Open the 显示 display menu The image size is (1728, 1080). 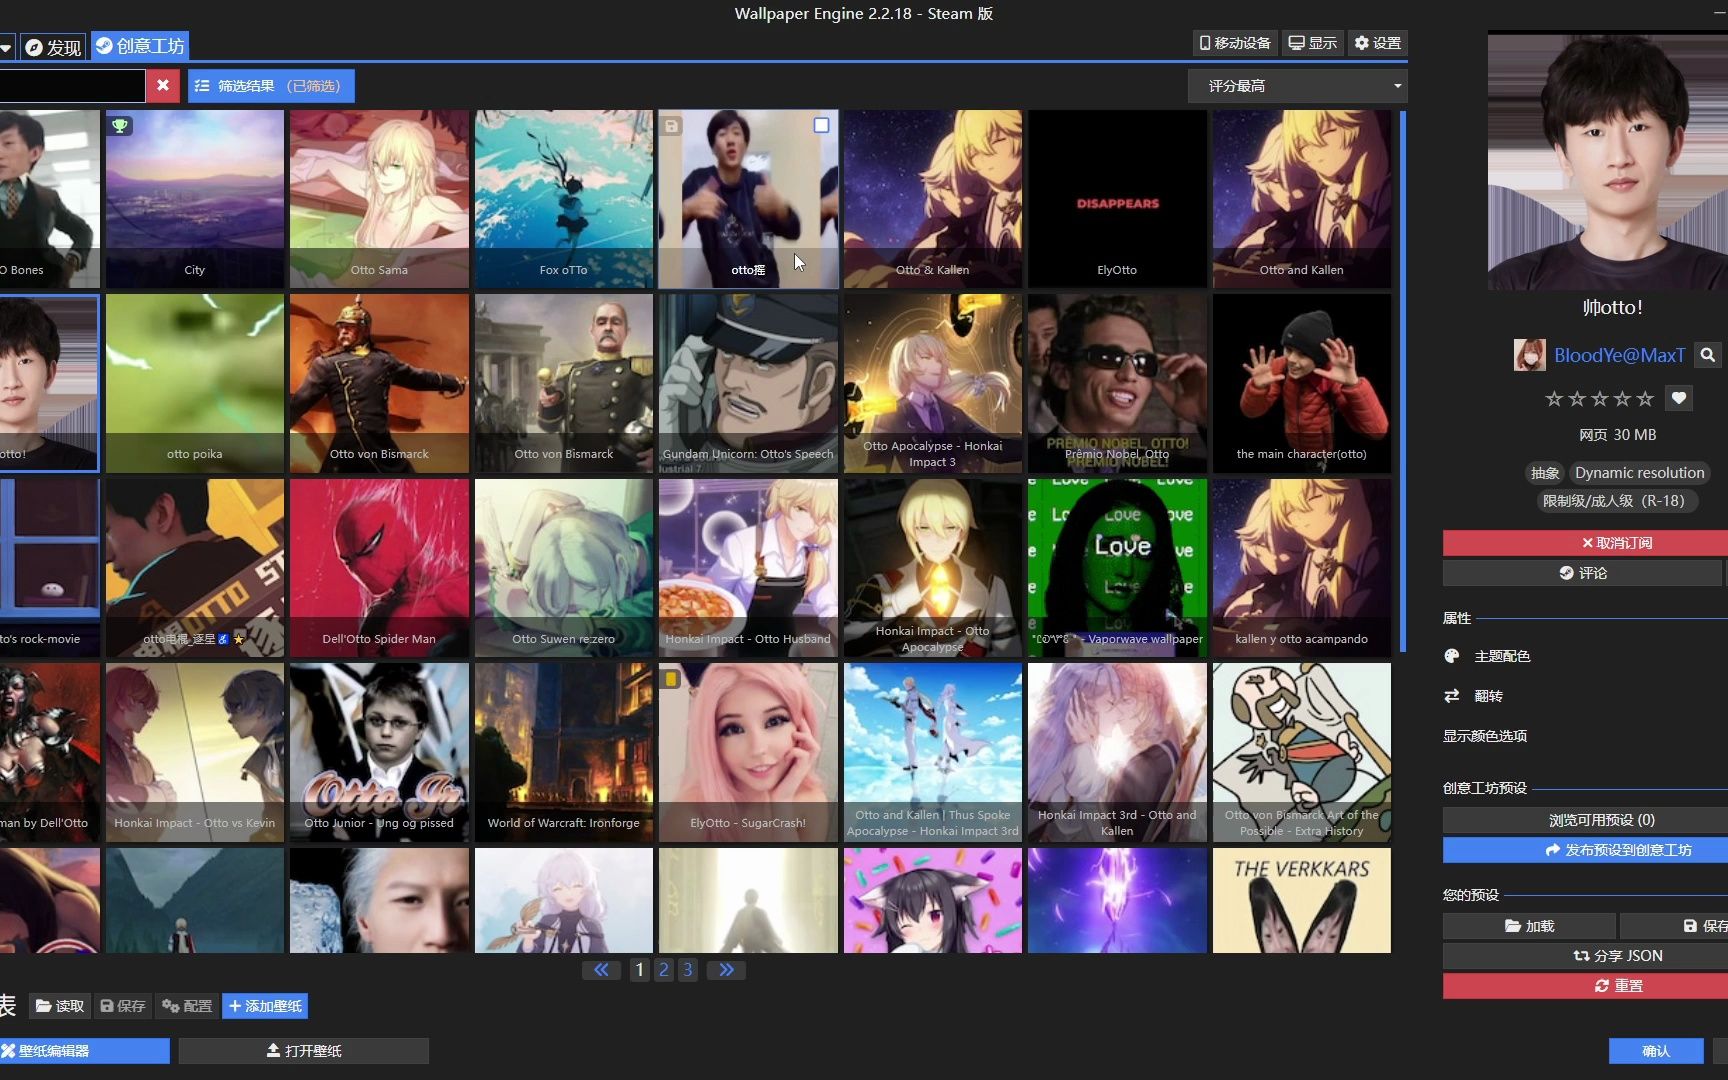pos(1312,43)
